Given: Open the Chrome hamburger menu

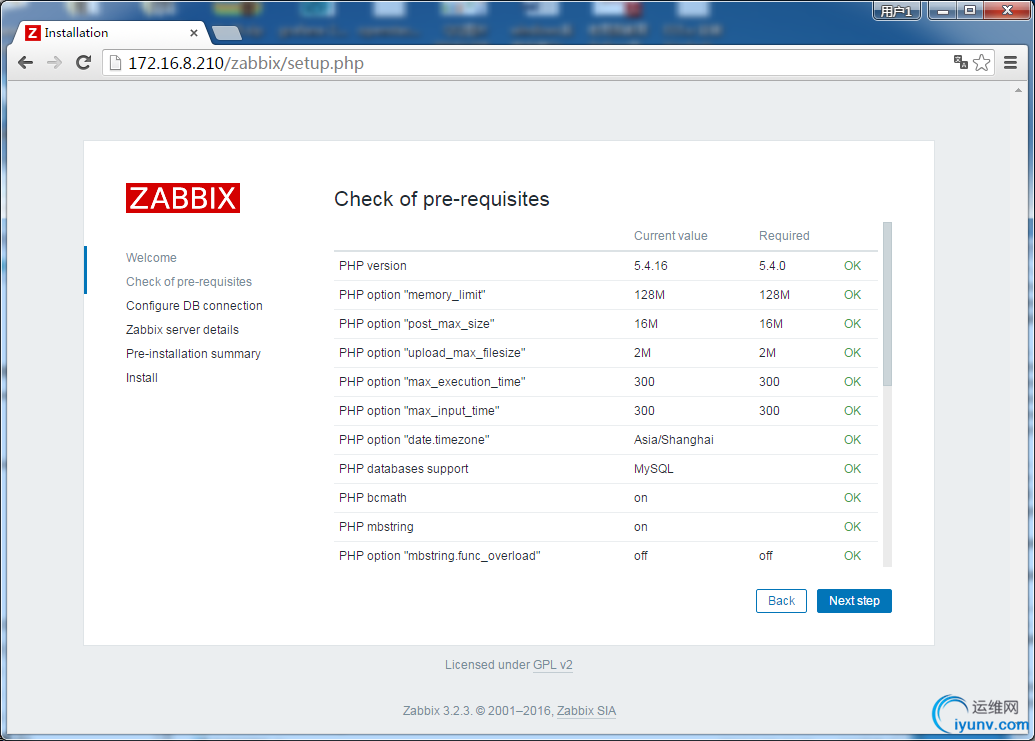Looking at the screenshot, I should click(x=1010, y=63).
